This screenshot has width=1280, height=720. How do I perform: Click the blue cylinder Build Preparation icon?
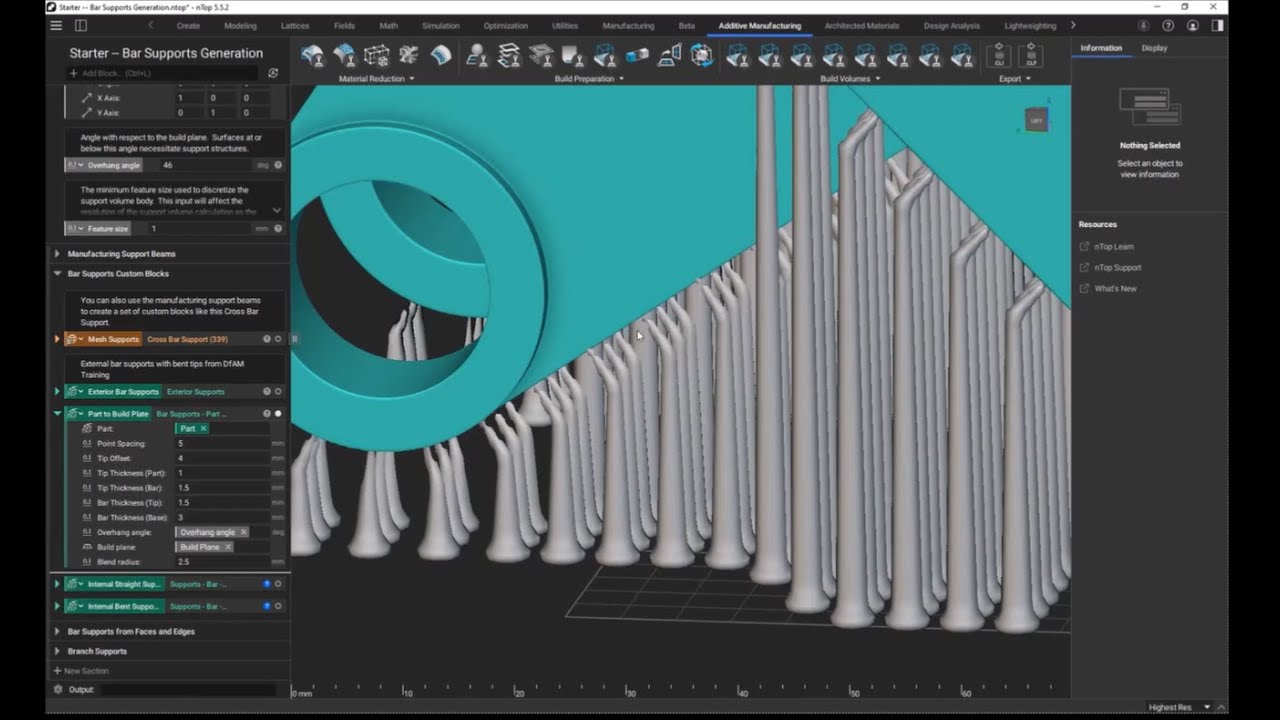637,56
